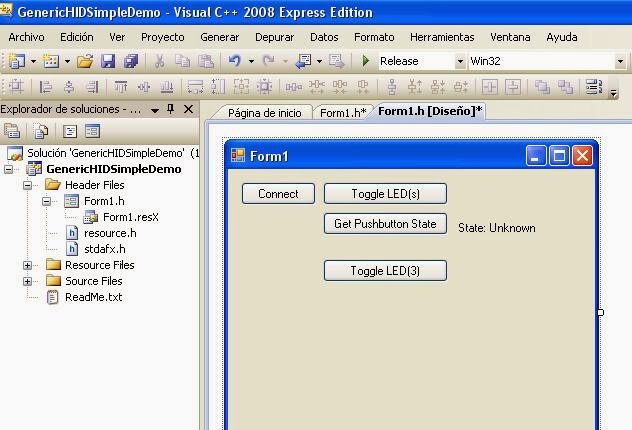Click Make Vertical Spacing Equal icon
This screenshot has height=430, width=632.
coord(392,87)
